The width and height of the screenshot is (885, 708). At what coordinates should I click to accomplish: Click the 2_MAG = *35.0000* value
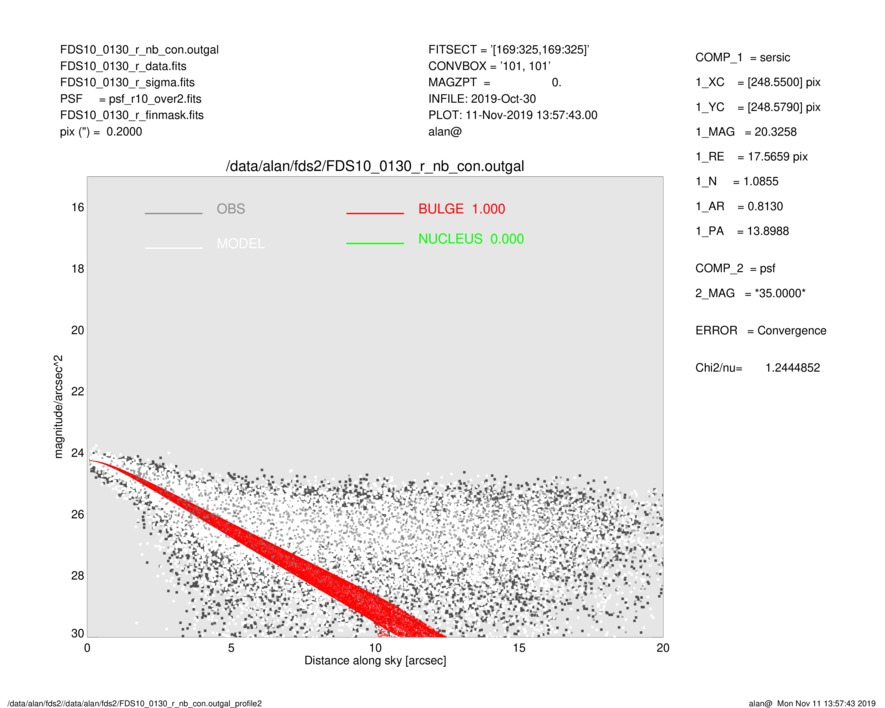(x=750, y=294)
